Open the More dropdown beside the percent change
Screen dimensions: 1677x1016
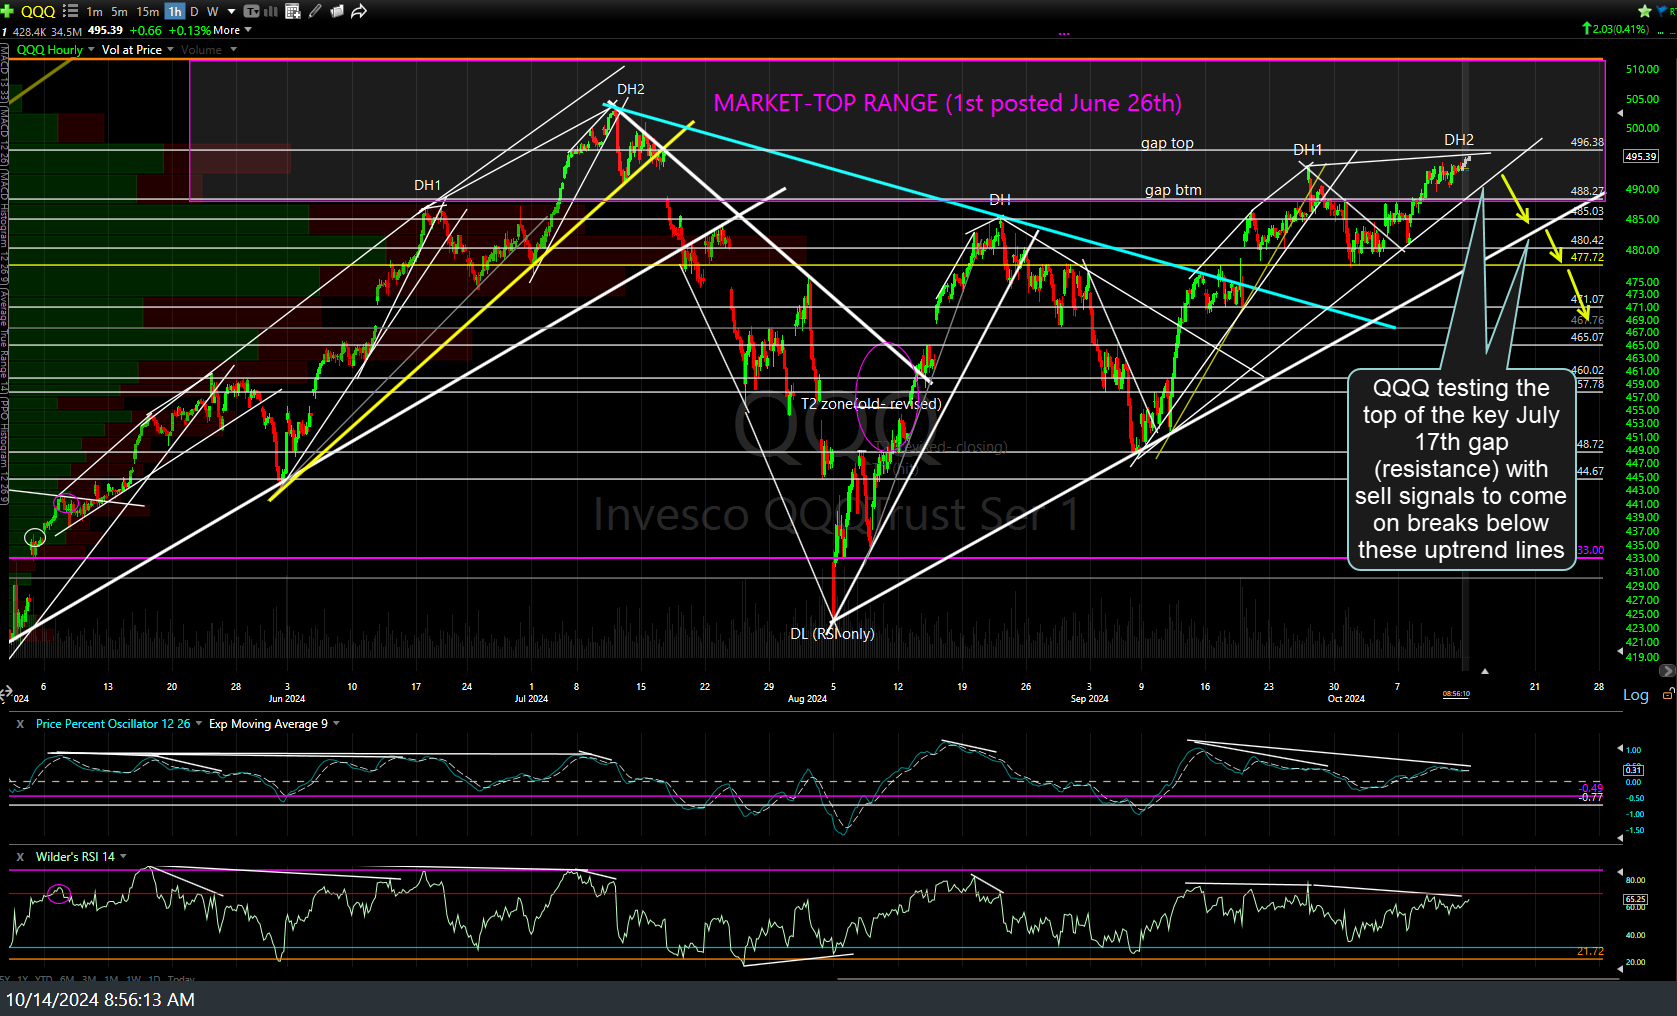point(225,30)
